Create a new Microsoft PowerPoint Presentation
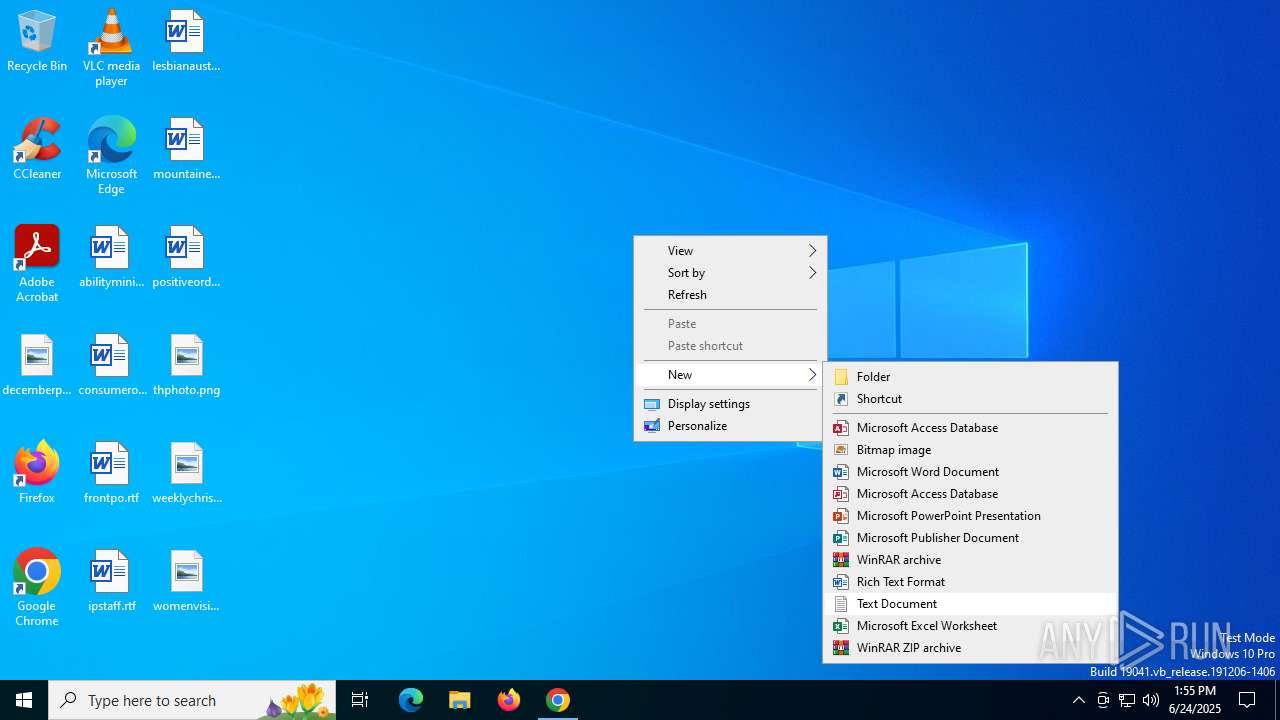The width and height of the screenshot is (1280, 720). click(970, 516)
